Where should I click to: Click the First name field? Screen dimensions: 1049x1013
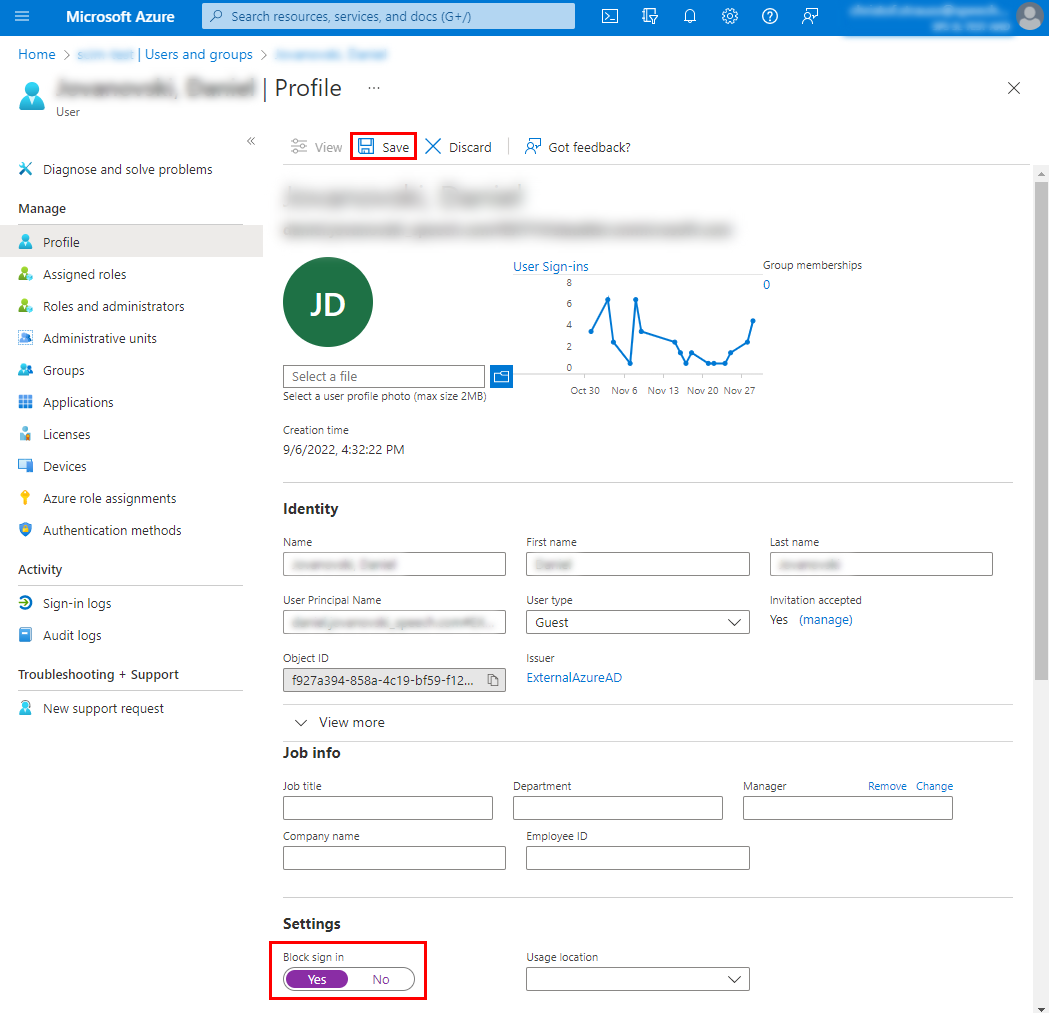(638, 564)
